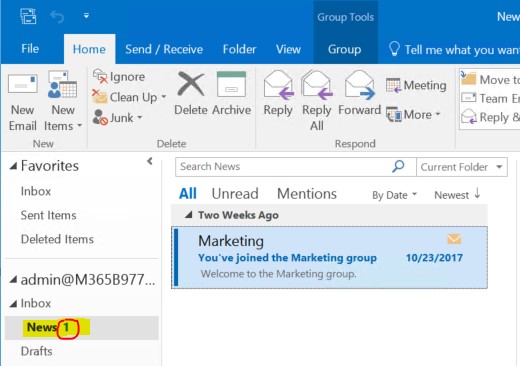Collapse the account's Inbox folder triangle
This screenshot has width=520, height=366.
(13, 304)
